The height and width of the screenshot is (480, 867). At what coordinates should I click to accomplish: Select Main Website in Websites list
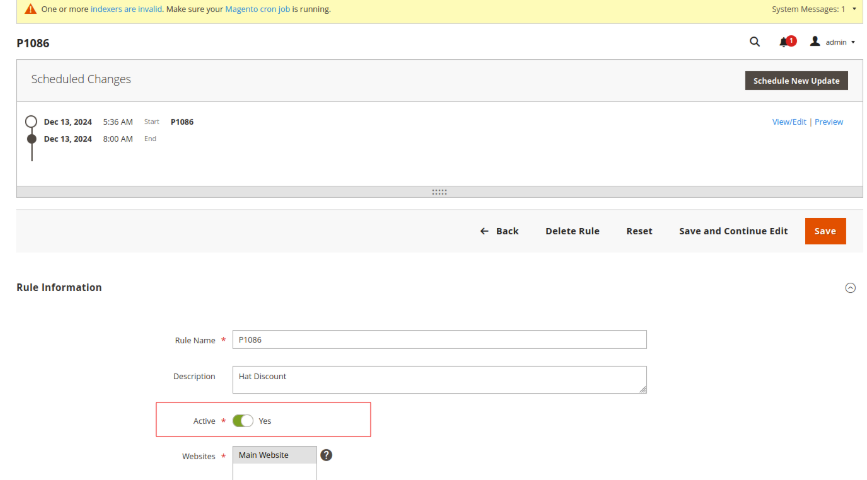[274, 455]
